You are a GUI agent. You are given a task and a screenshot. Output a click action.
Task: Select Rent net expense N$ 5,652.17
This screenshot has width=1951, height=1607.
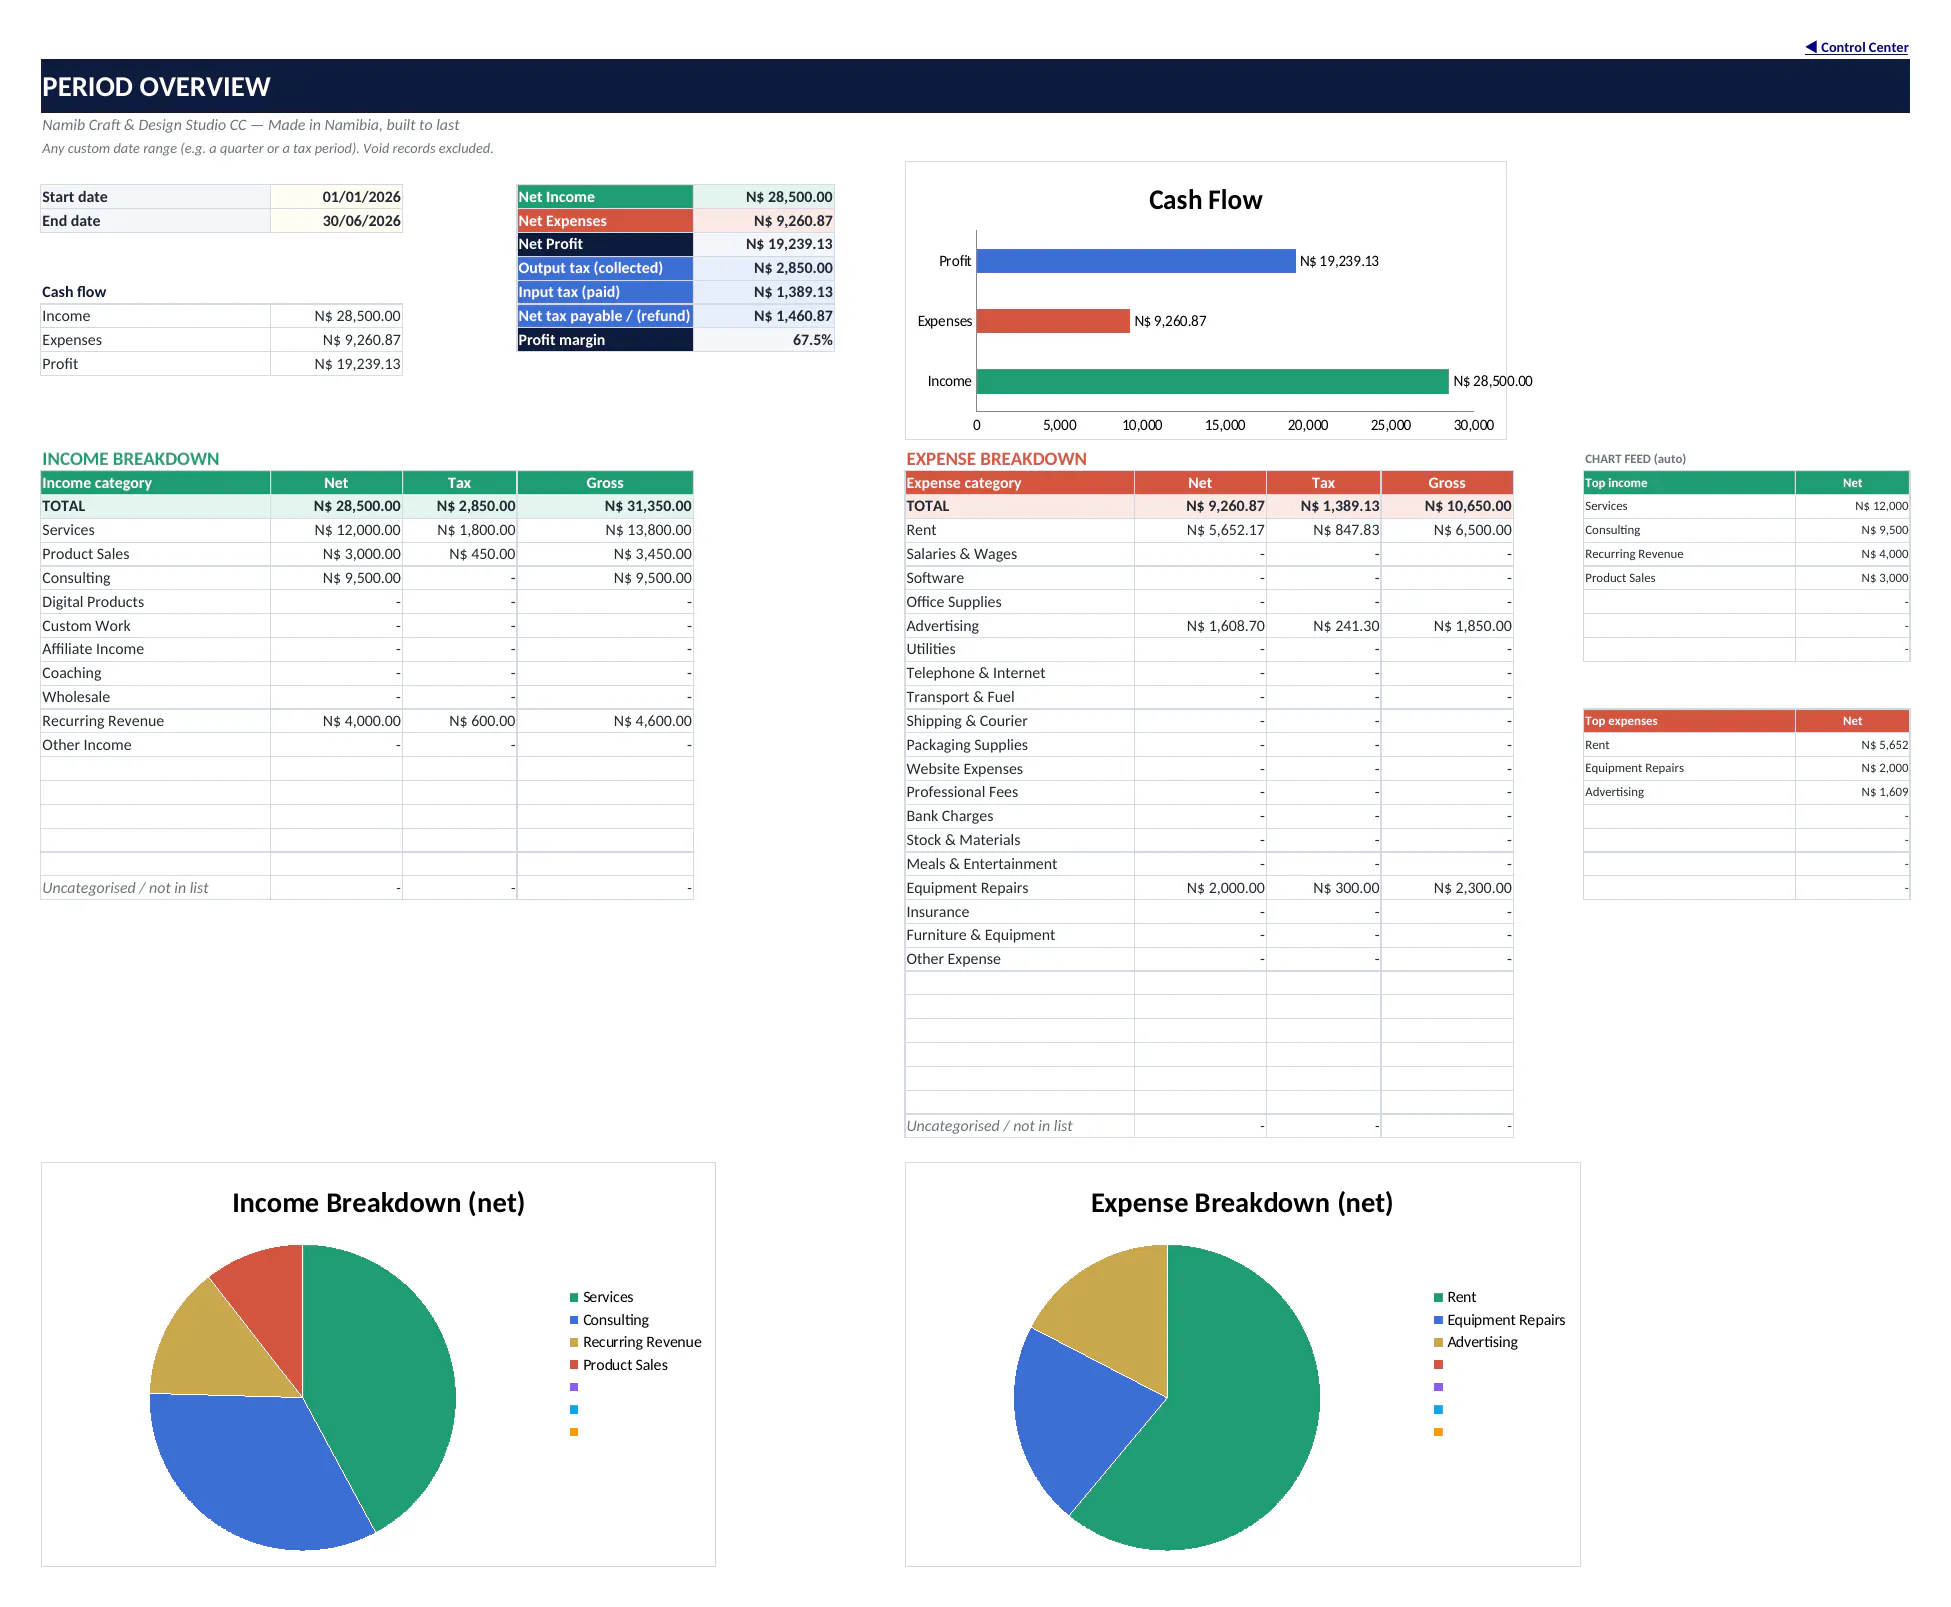(1200, 530)
